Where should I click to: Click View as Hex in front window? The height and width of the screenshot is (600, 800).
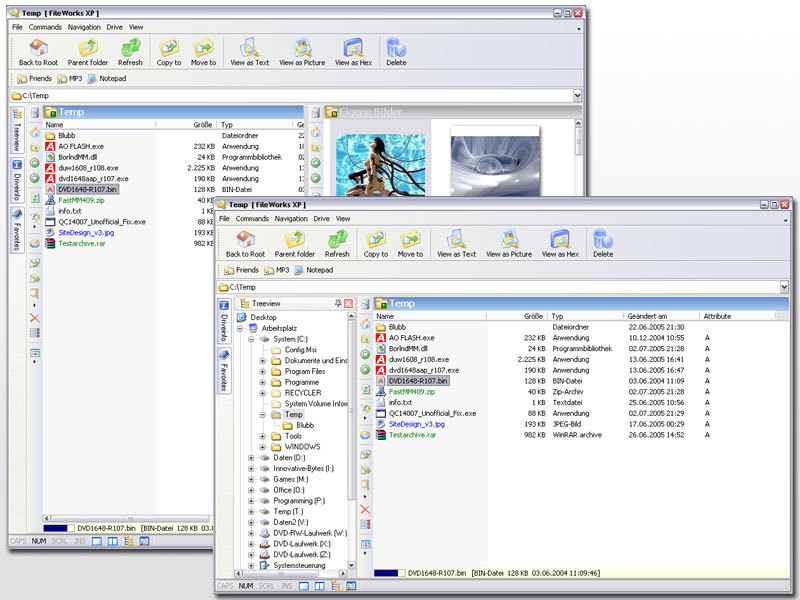click(x=560, y=244)
